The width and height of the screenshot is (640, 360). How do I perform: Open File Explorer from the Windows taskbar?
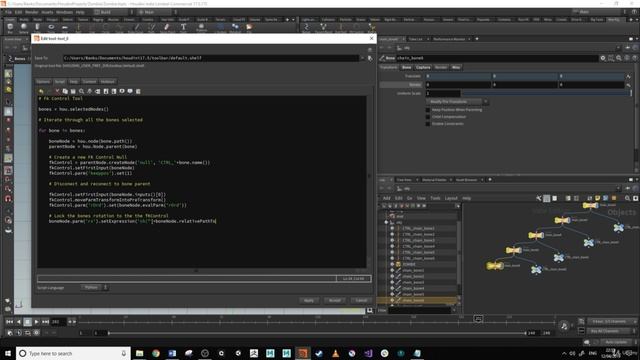(140, 353)
